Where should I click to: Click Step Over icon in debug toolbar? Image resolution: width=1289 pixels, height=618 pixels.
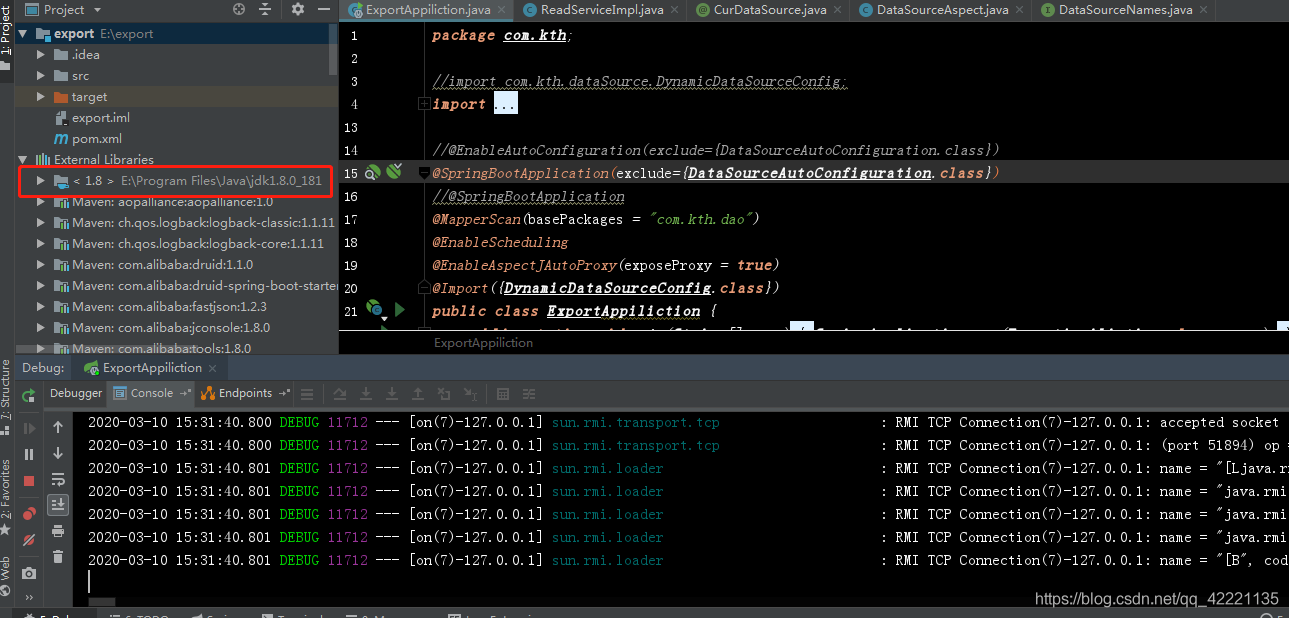(x=341, y=394)
